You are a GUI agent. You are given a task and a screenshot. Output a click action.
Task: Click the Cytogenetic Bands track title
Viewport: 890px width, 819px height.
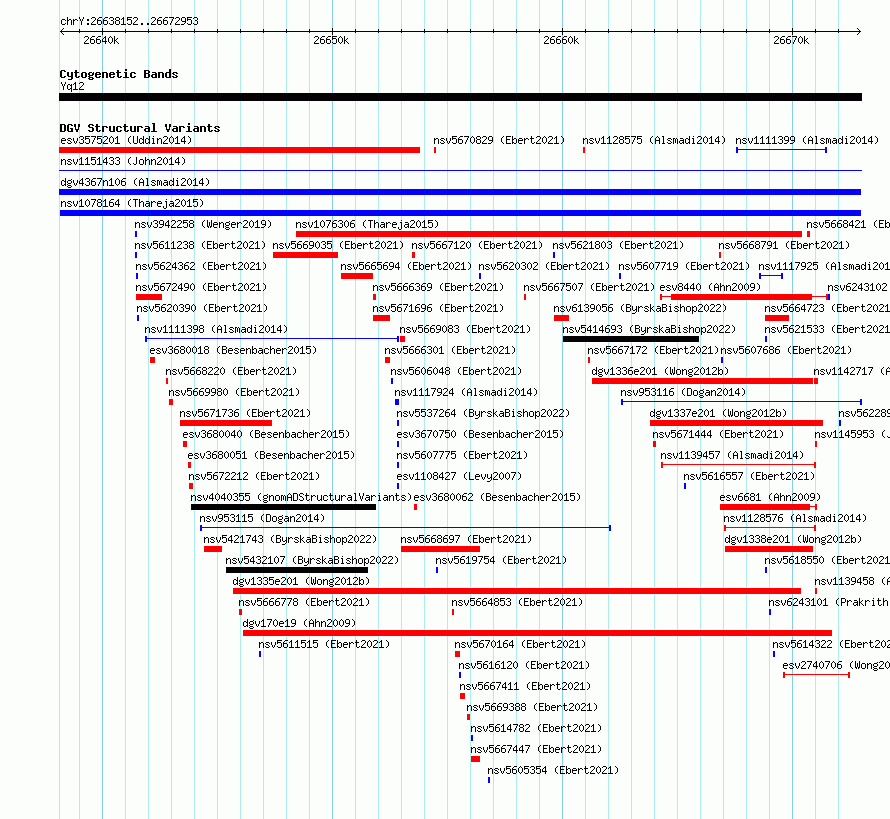tap(119, 74)
